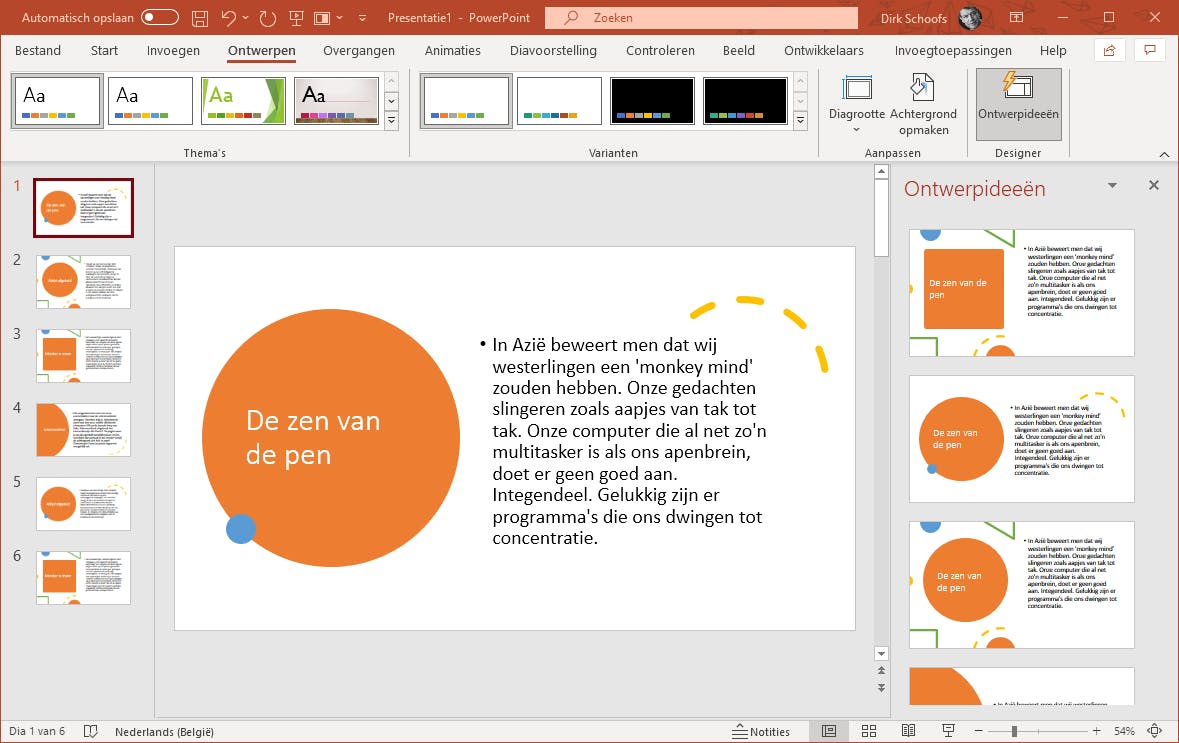
Task: Select slide 3 thumbnail
Action: 83,355
